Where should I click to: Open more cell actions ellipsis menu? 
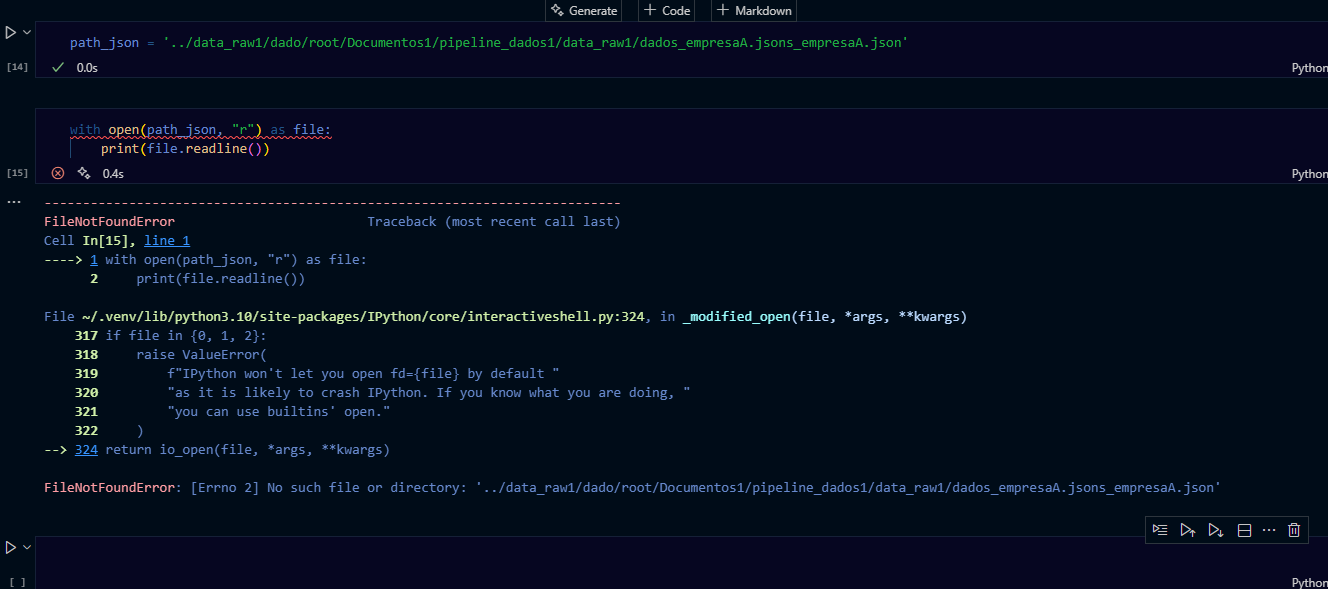(x=1269, y=530)
